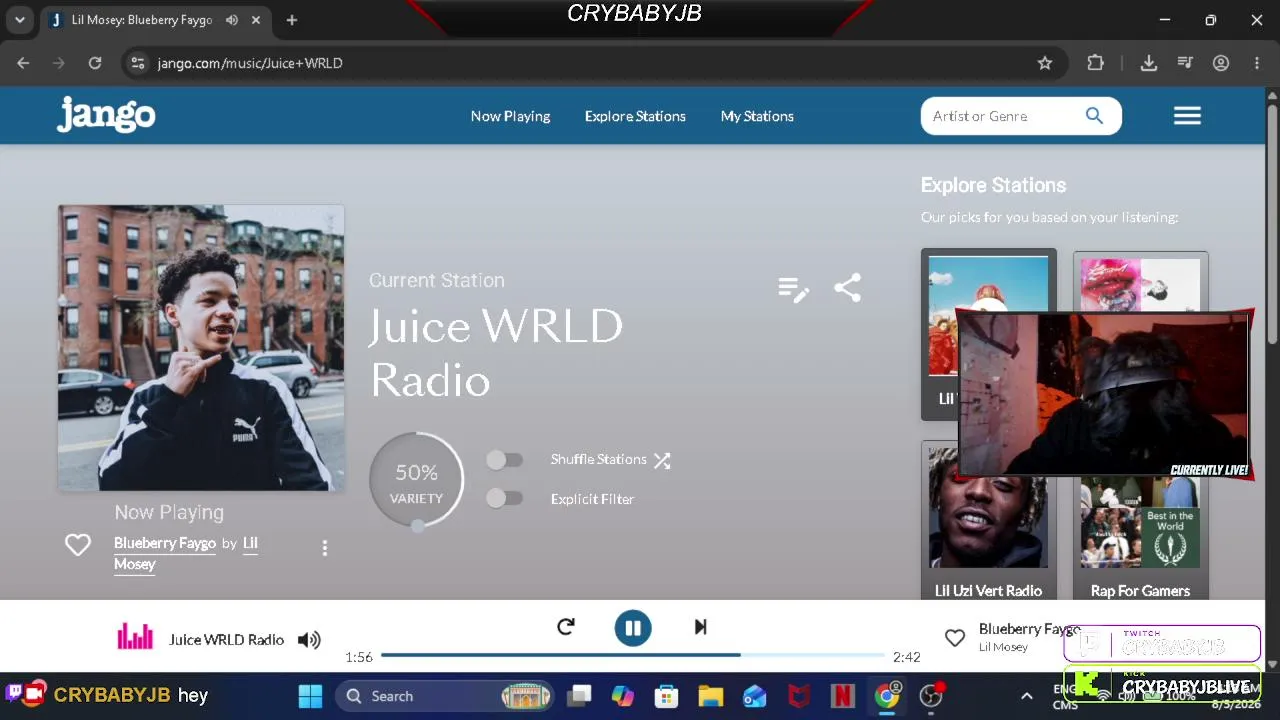Screen dimensions: 1280x720
Task: Click the search magnifier icon
Action: [1094, 116]
